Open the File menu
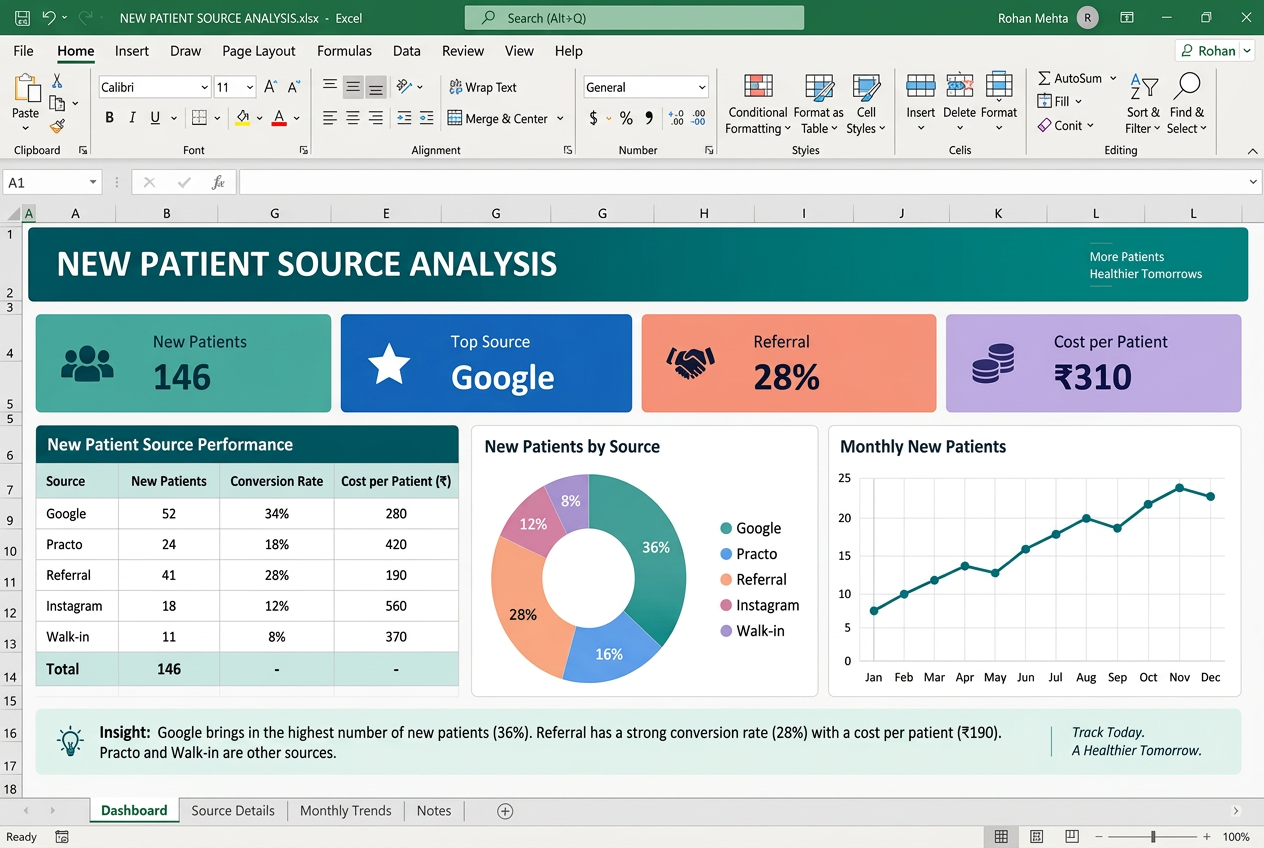Screen dimensions: 1264x848 pyautogui.click(x=23, y=51)
